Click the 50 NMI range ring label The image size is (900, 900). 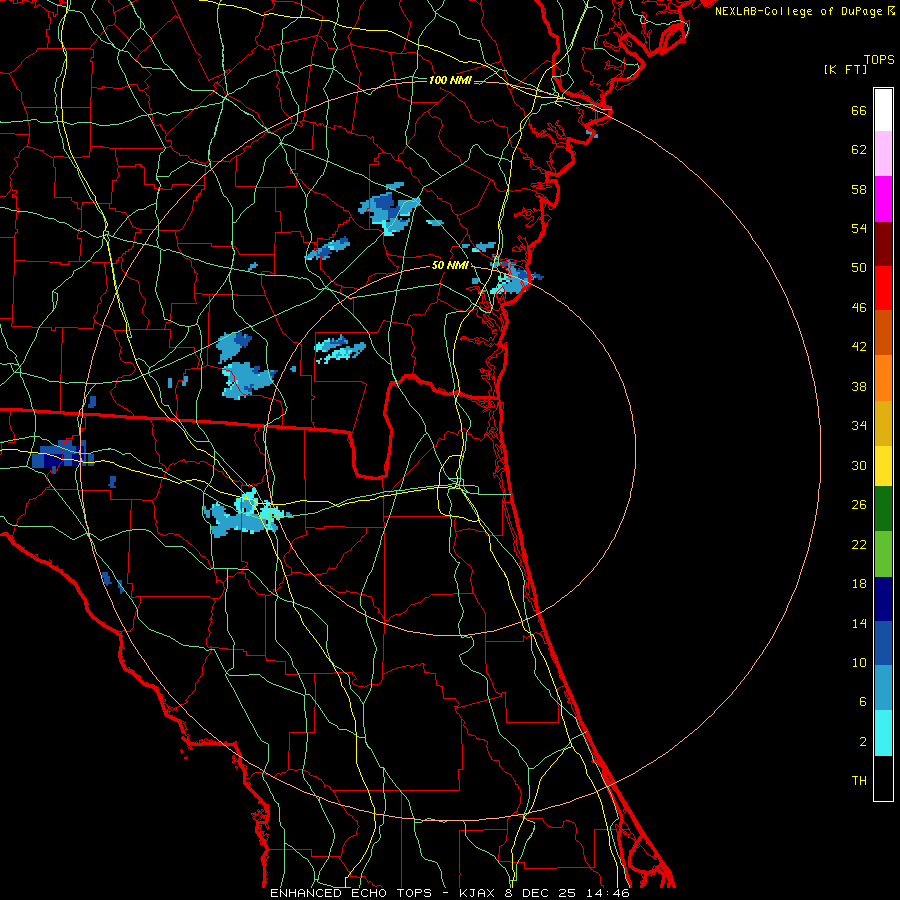pos(450,265)
